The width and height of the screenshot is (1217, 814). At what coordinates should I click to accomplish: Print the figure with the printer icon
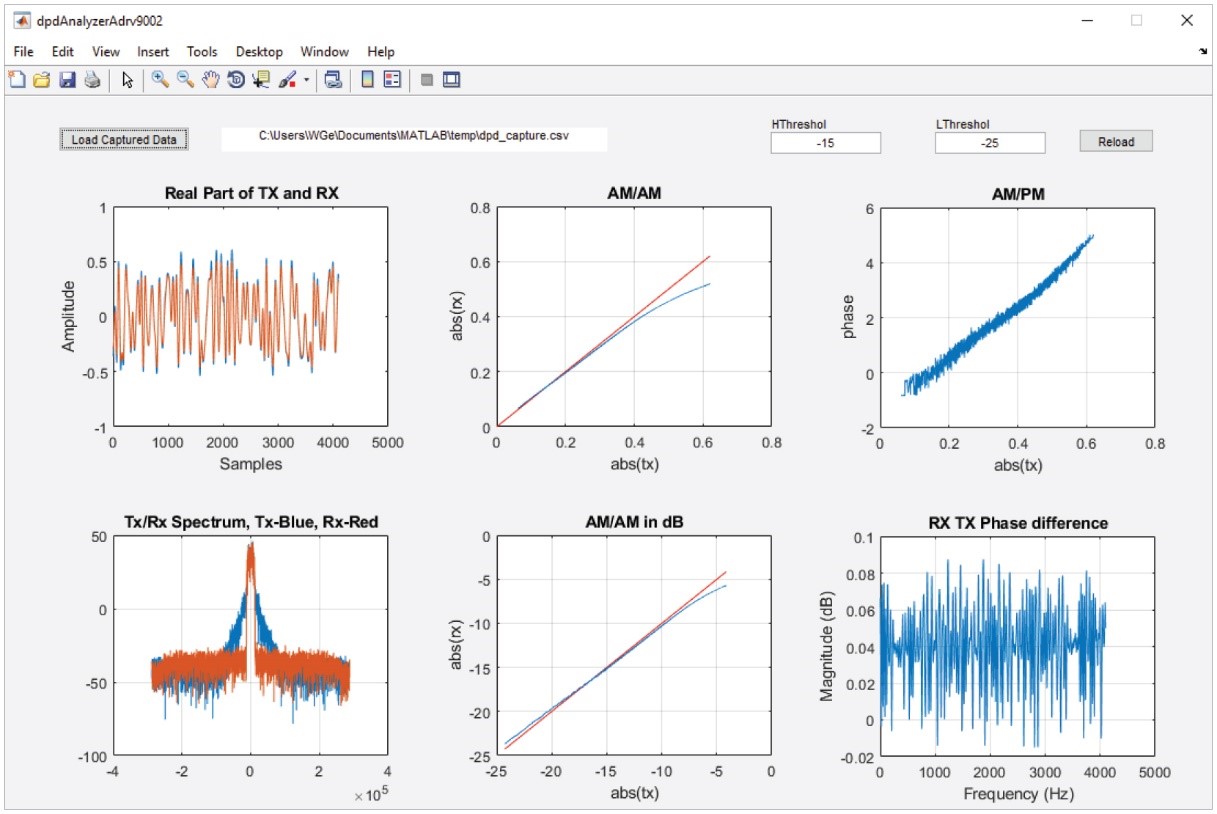click(x=91, y=81)
